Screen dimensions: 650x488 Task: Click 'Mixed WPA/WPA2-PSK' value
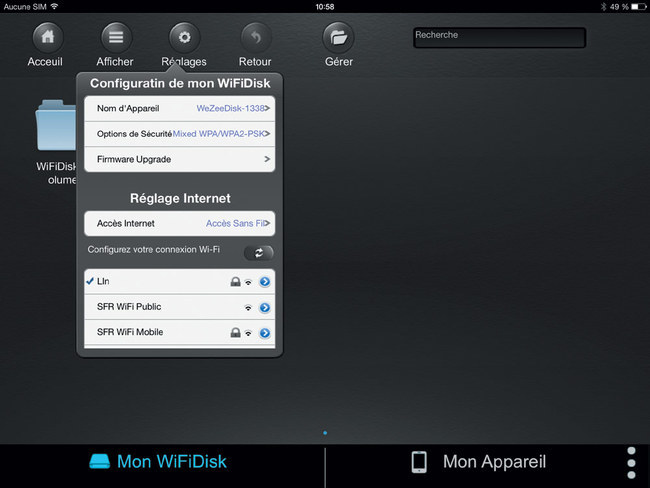[x=218, y=134]
